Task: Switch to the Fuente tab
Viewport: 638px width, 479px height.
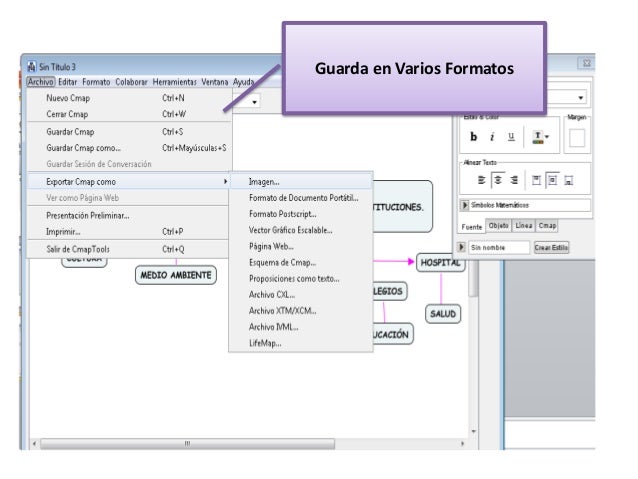Action: pos(472,227)
